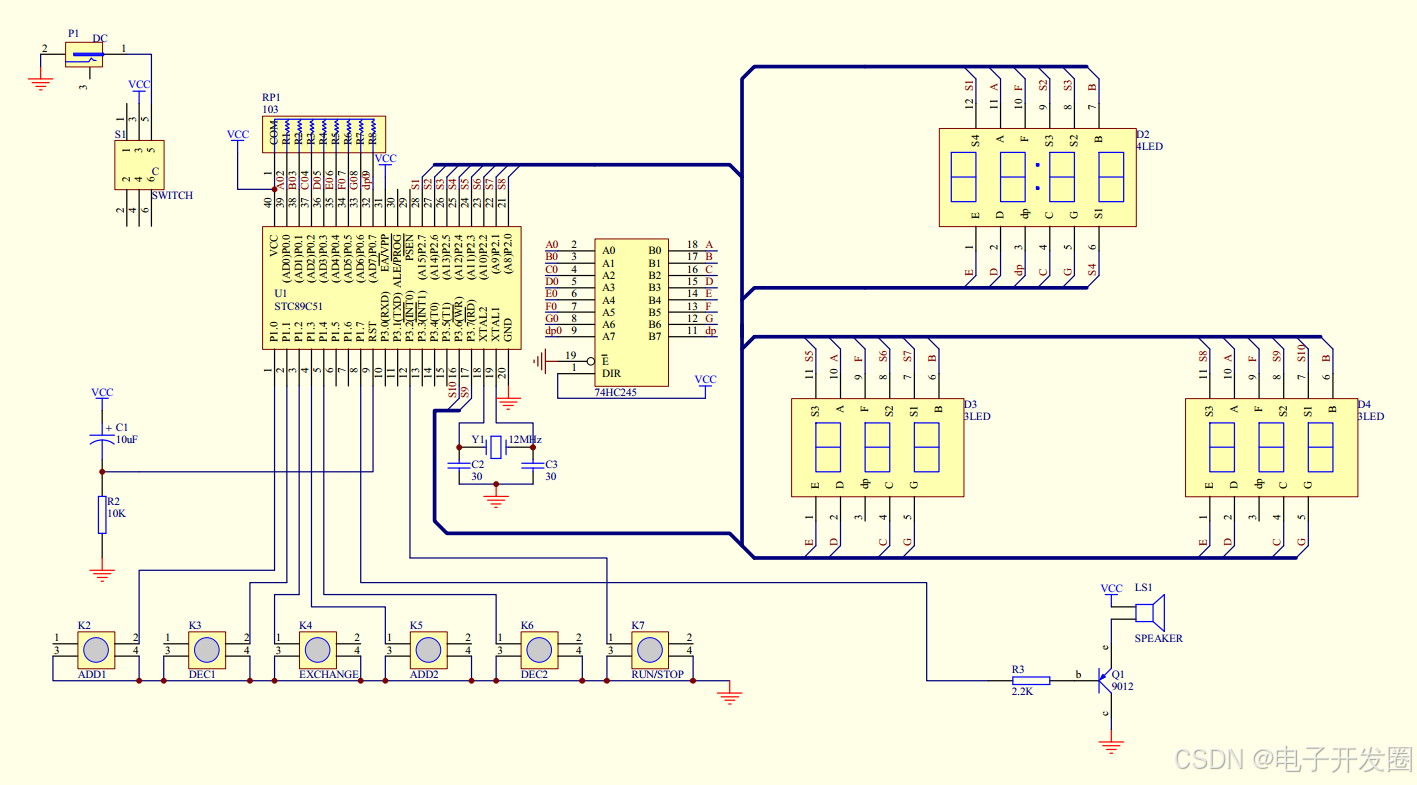The width and height of the screenshot is (1417, 785).
Task: Click the 'XTAL2' pin label on U1
Action: click(x=484, y=327)
